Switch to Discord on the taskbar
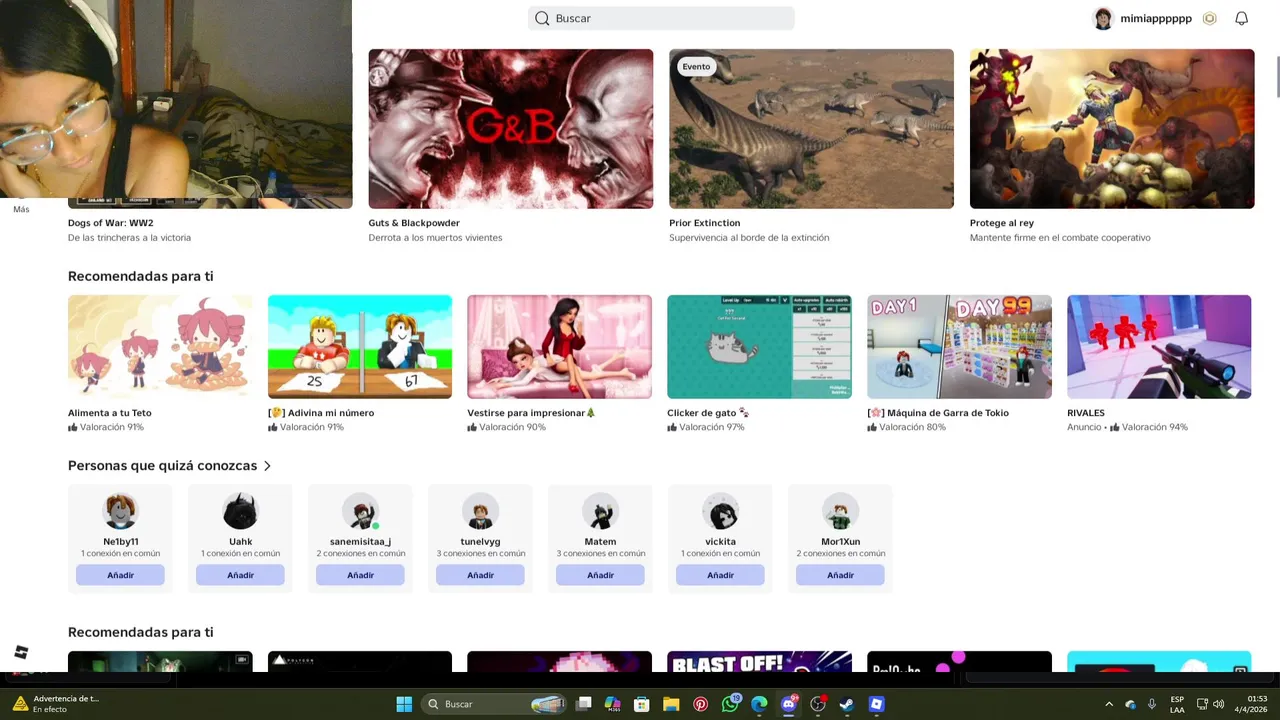 tap(788, 704)
